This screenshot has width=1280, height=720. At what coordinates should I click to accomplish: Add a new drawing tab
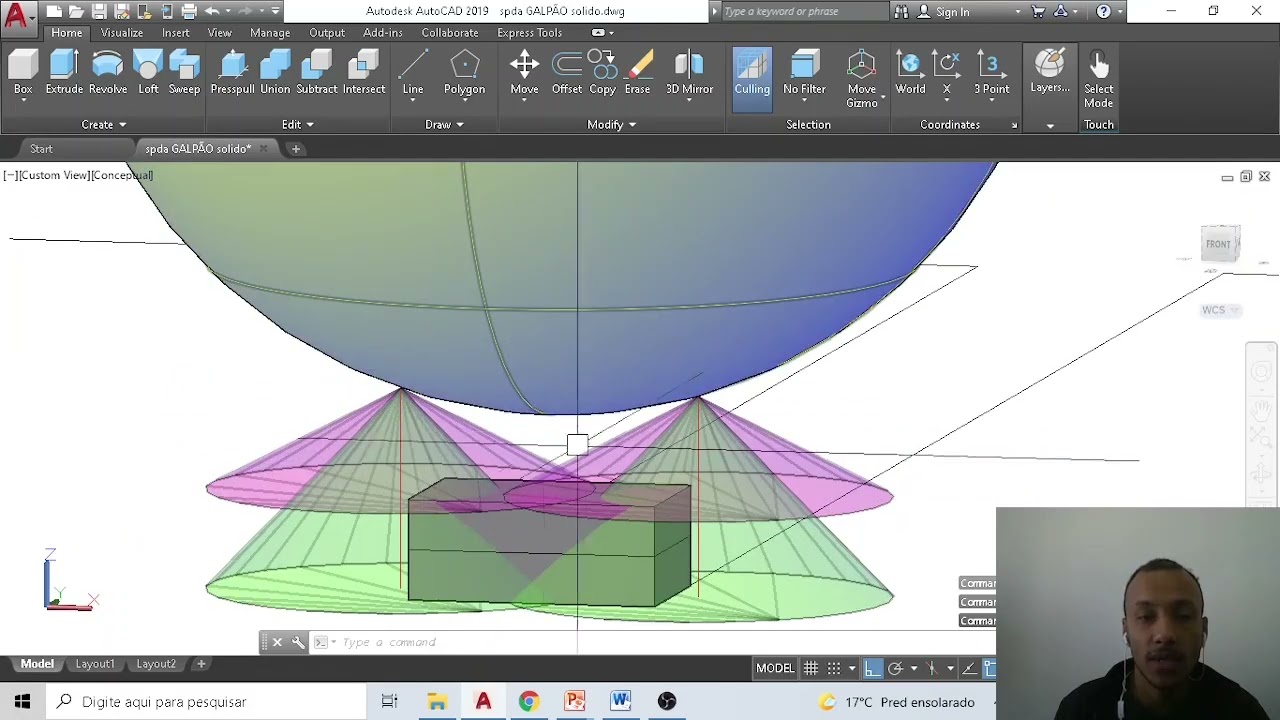point(296,148)
